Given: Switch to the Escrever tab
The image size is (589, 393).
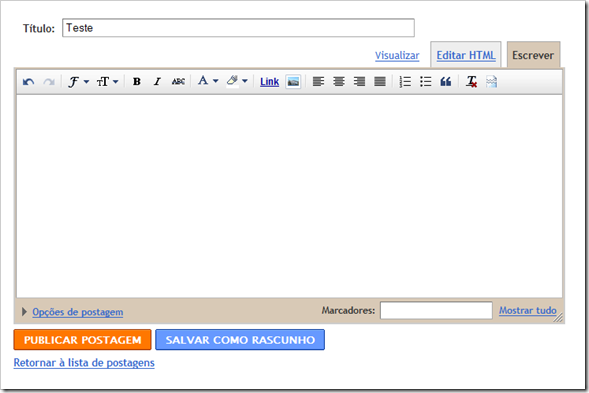Looking at the screenshot, I should point(533,55).
